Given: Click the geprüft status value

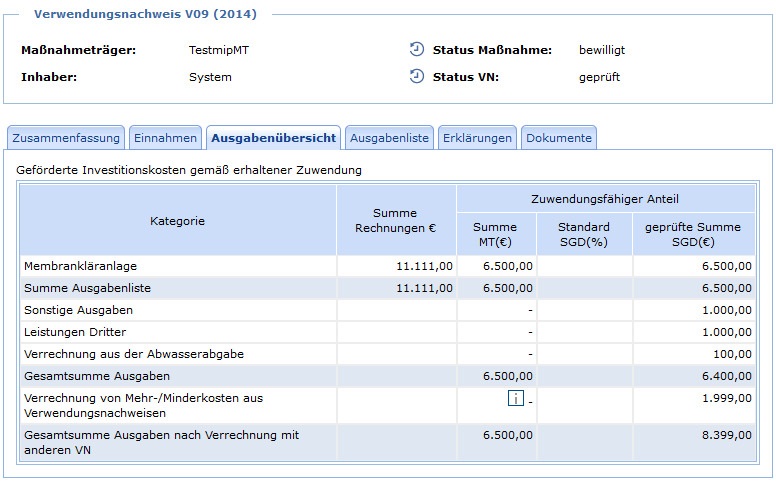Looking at the screenshot, I should [599, 77].
